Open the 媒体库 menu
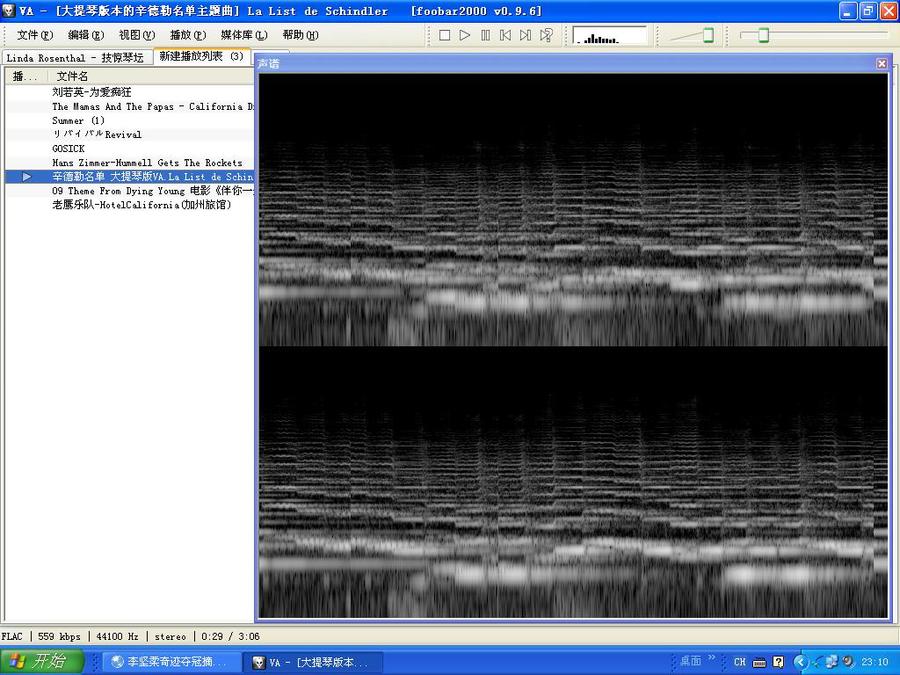Screen dimensions: 900x675 click(244, 35)
